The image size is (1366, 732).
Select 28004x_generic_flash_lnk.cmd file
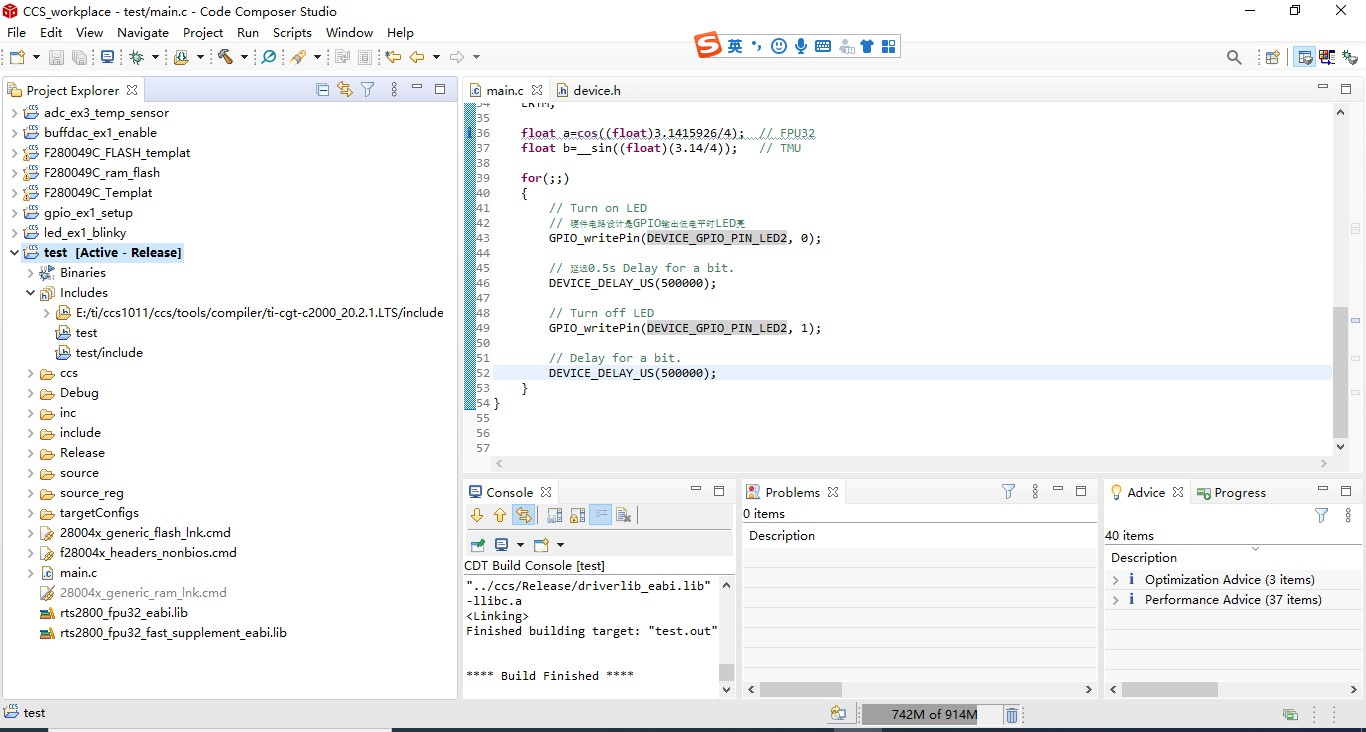145,533
